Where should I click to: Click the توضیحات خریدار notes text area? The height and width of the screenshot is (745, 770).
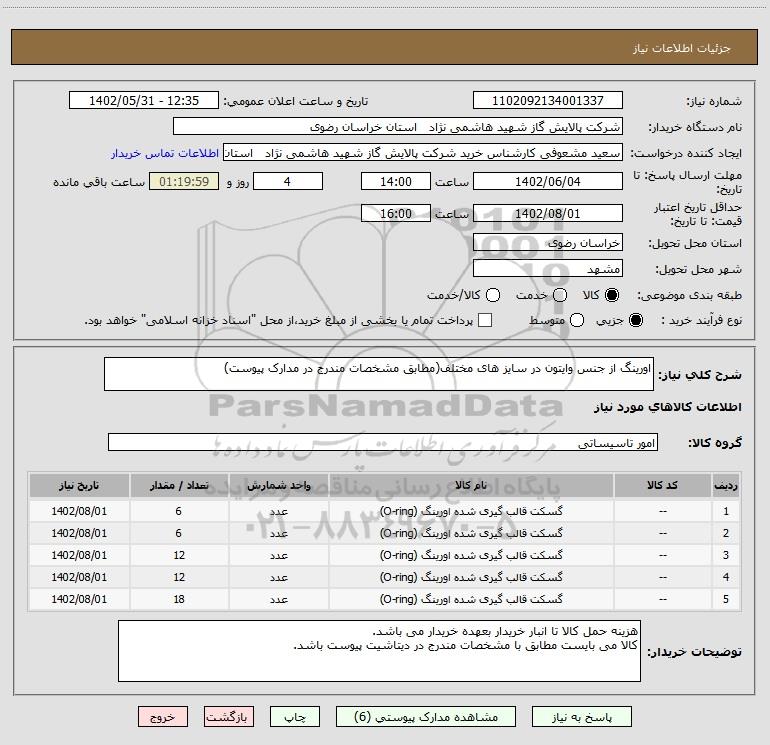point(379,650)
